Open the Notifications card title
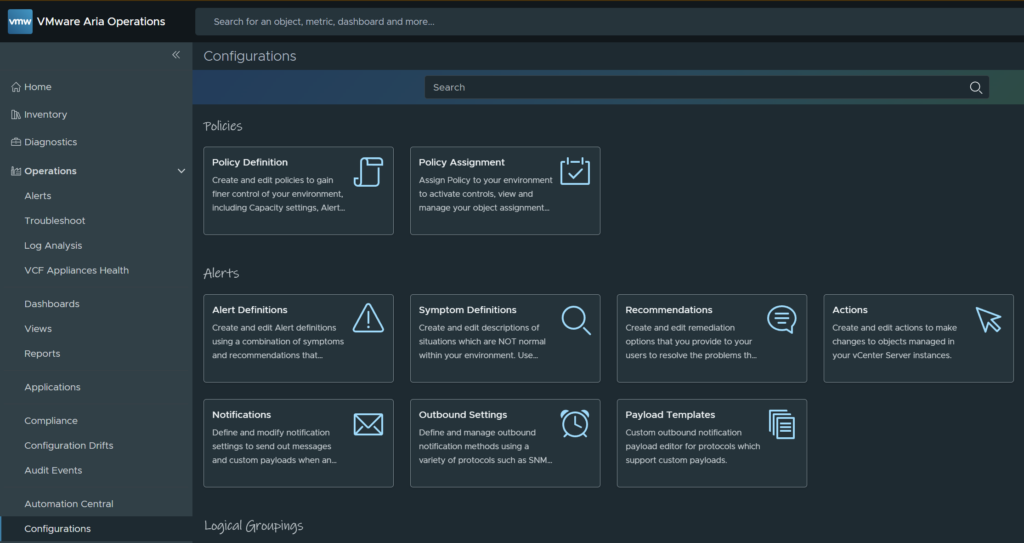 (242, 415)
